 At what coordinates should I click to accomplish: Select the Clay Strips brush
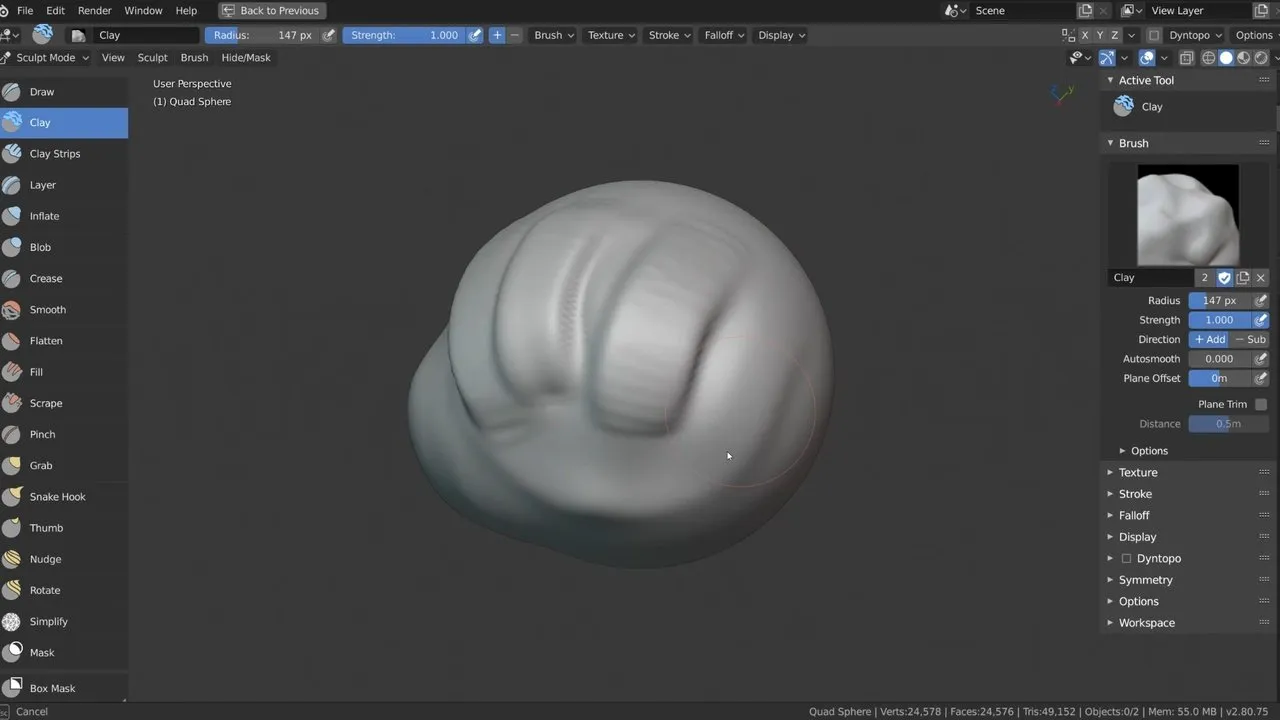pos(64,154)
